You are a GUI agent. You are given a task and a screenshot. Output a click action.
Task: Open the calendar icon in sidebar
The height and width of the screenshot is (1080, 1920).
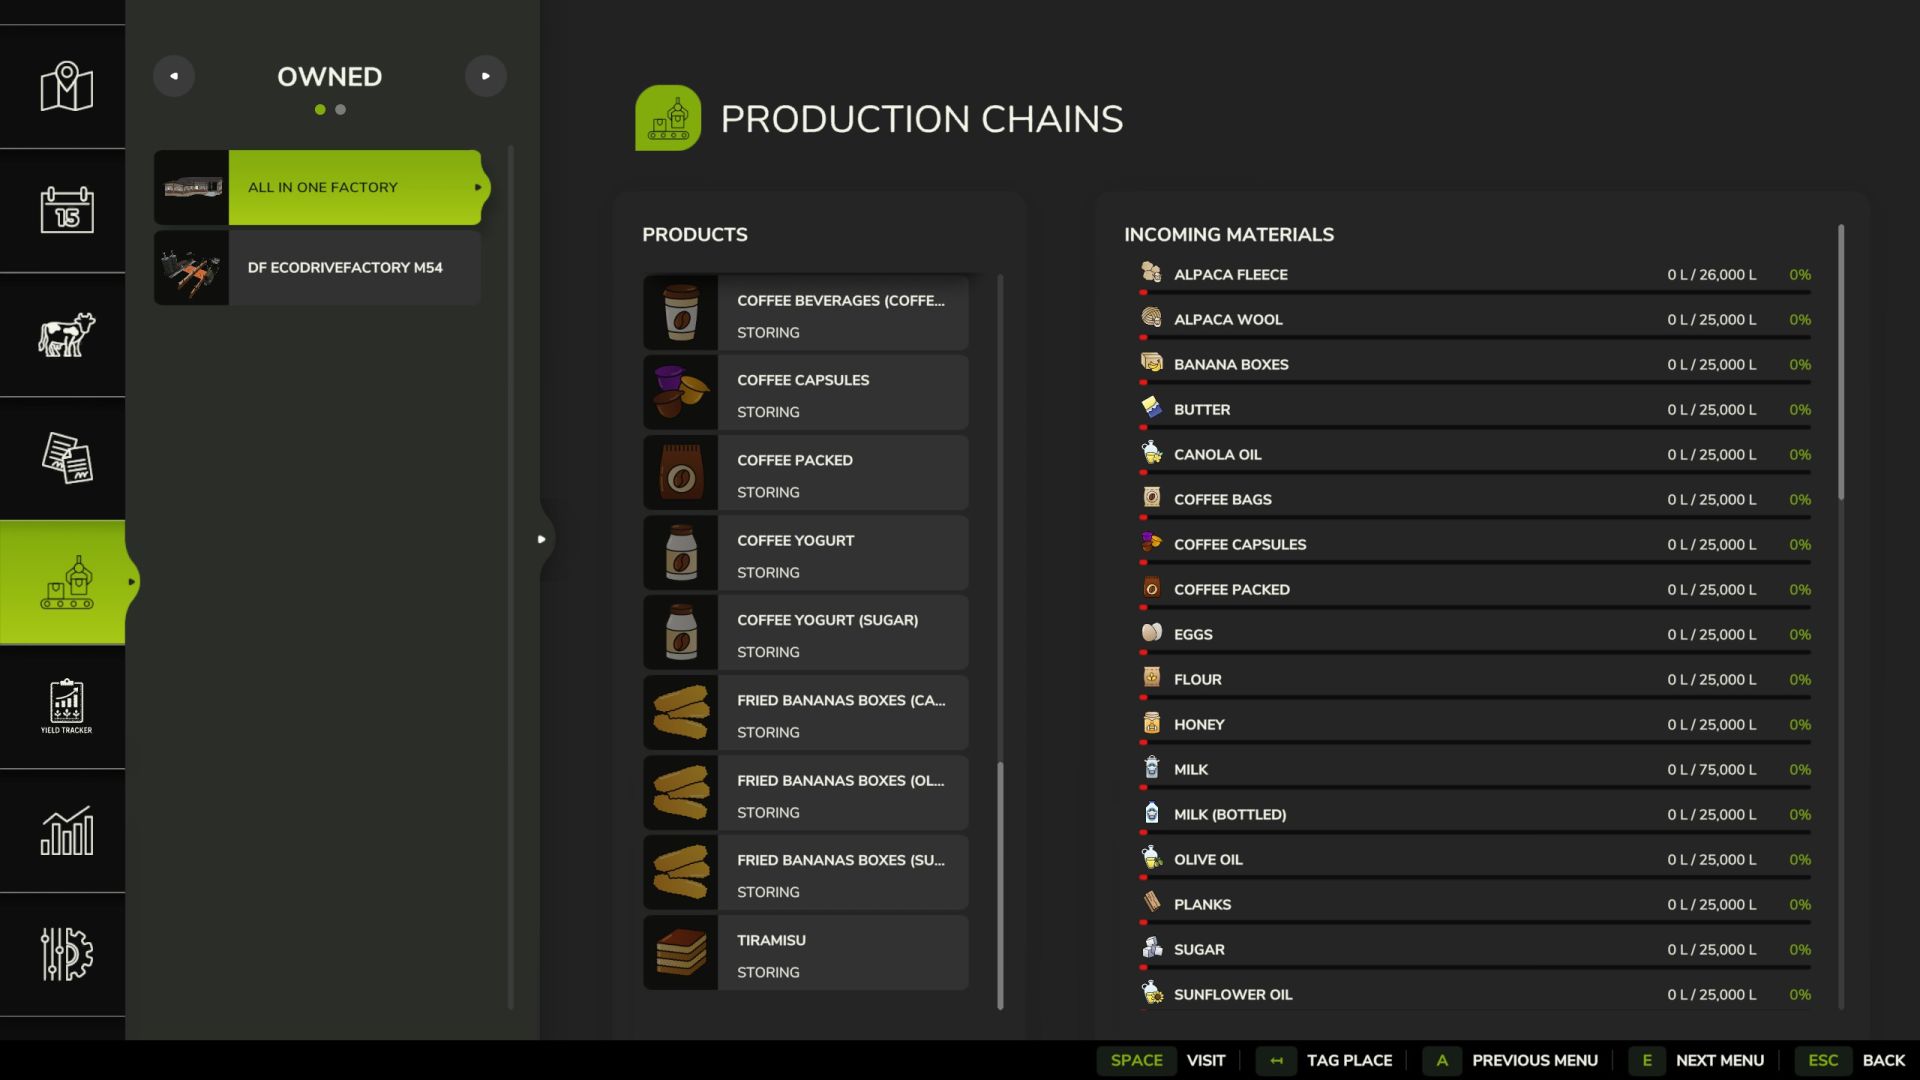66,210
